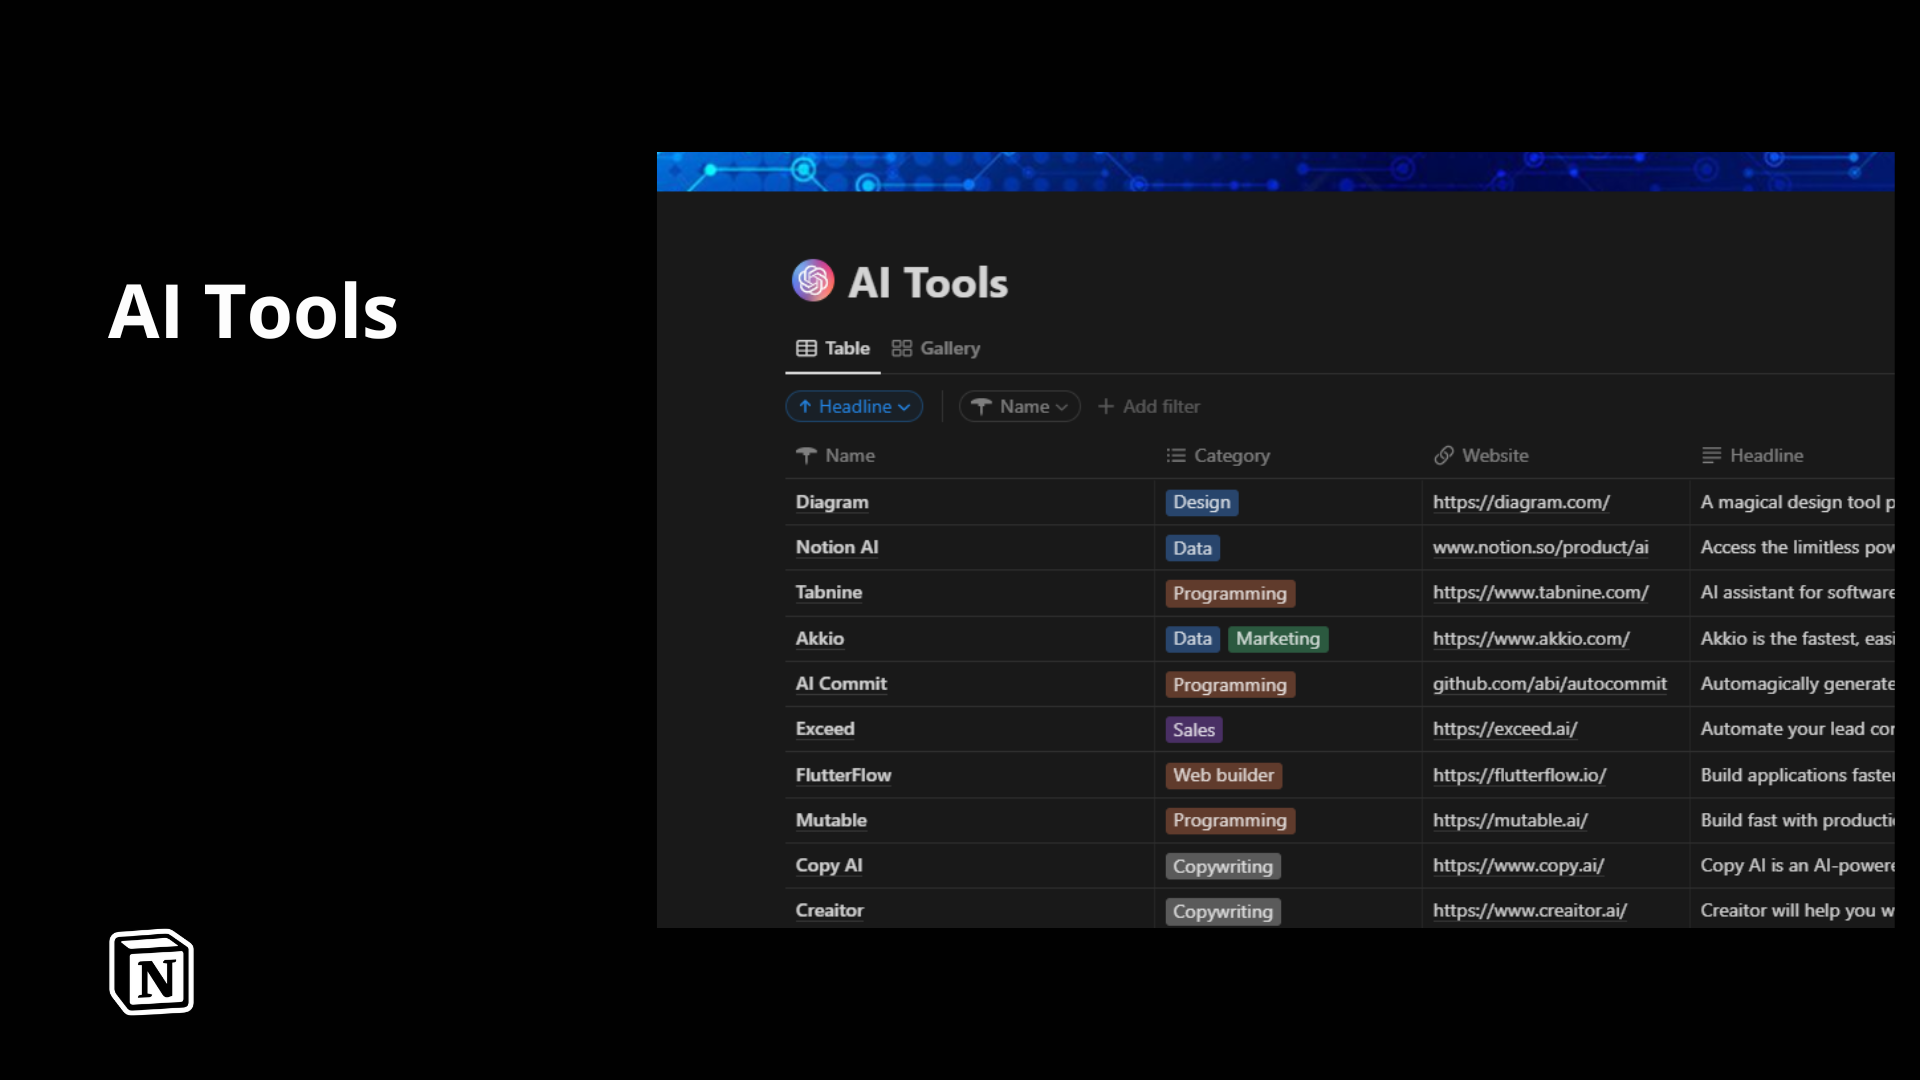Open the Mutable row

[831, 820]
